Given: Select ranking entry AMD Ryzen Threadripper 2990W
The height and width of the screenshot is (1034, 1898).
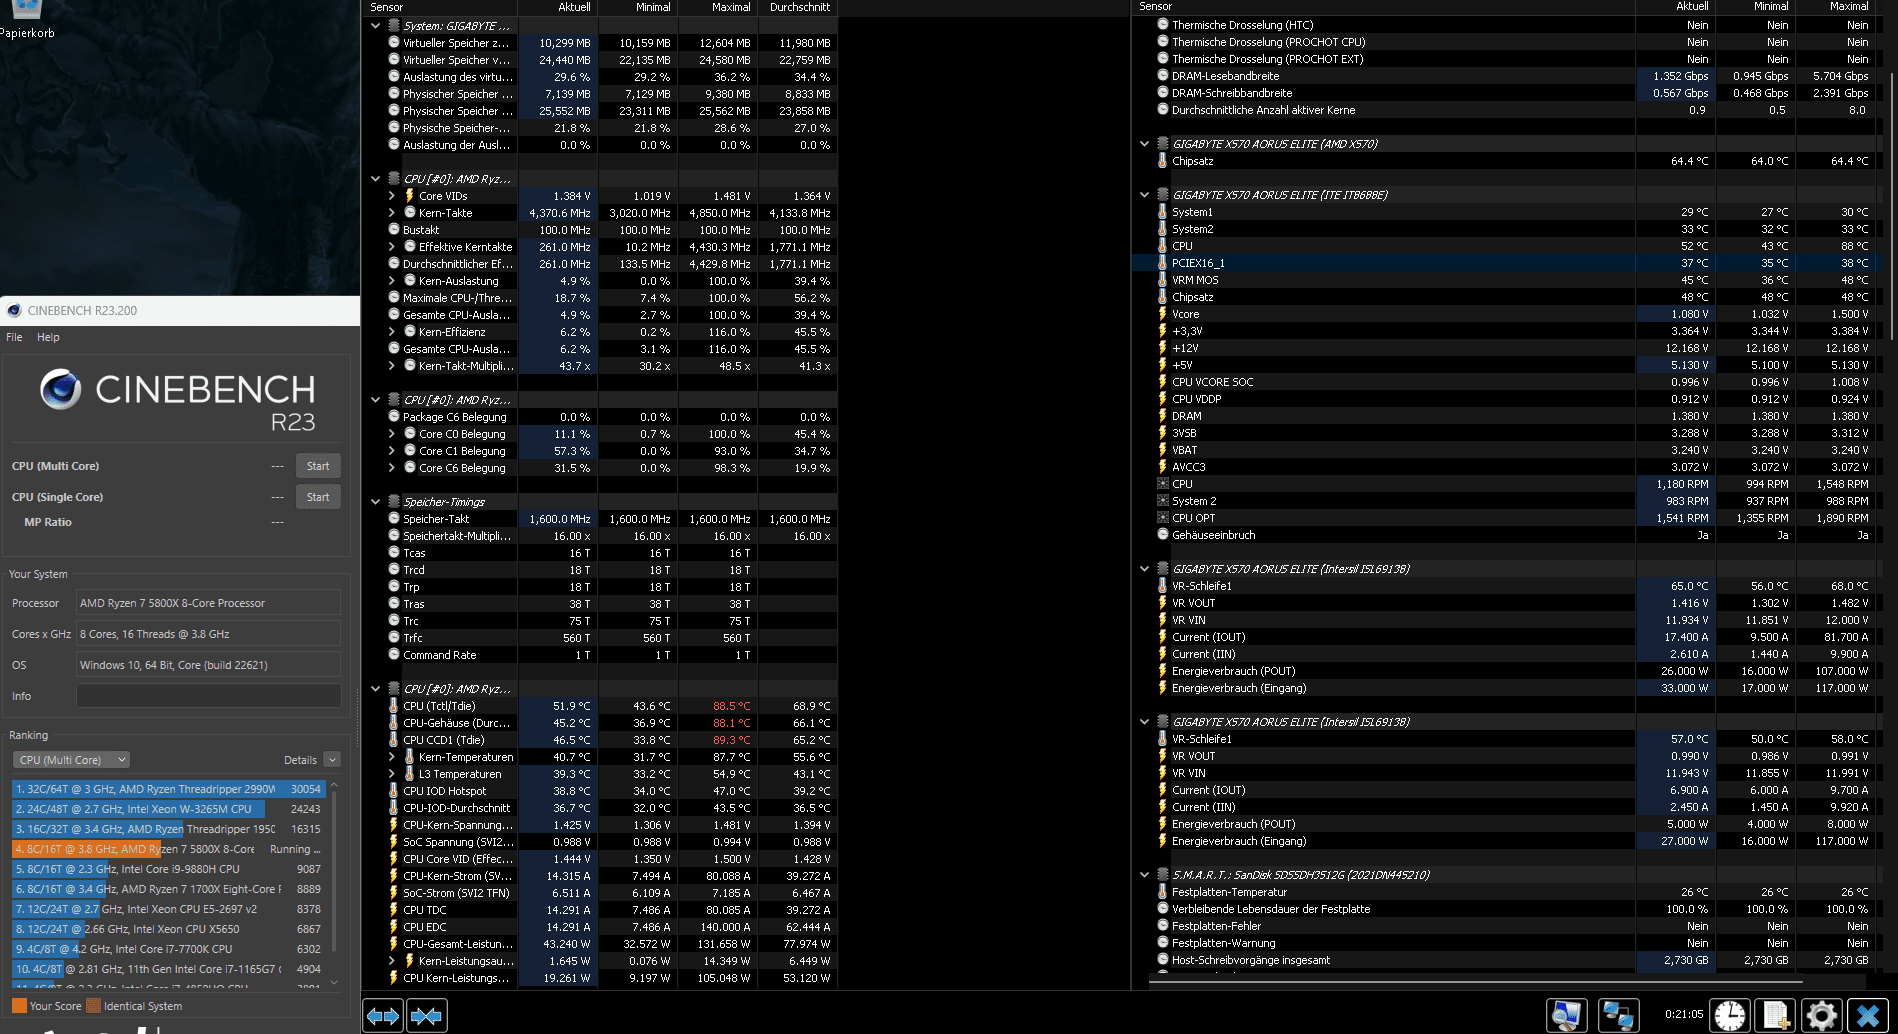Looking at the screenshot, I should (x=169, y=789).
